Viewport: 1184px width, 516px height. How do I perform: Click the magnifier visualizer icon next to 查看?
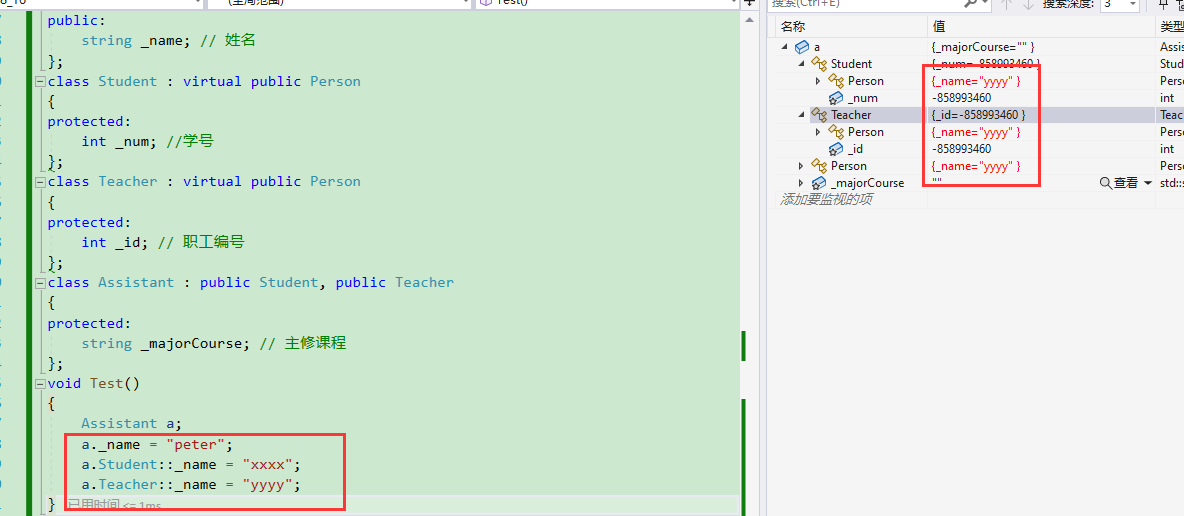pos(1105,183)
